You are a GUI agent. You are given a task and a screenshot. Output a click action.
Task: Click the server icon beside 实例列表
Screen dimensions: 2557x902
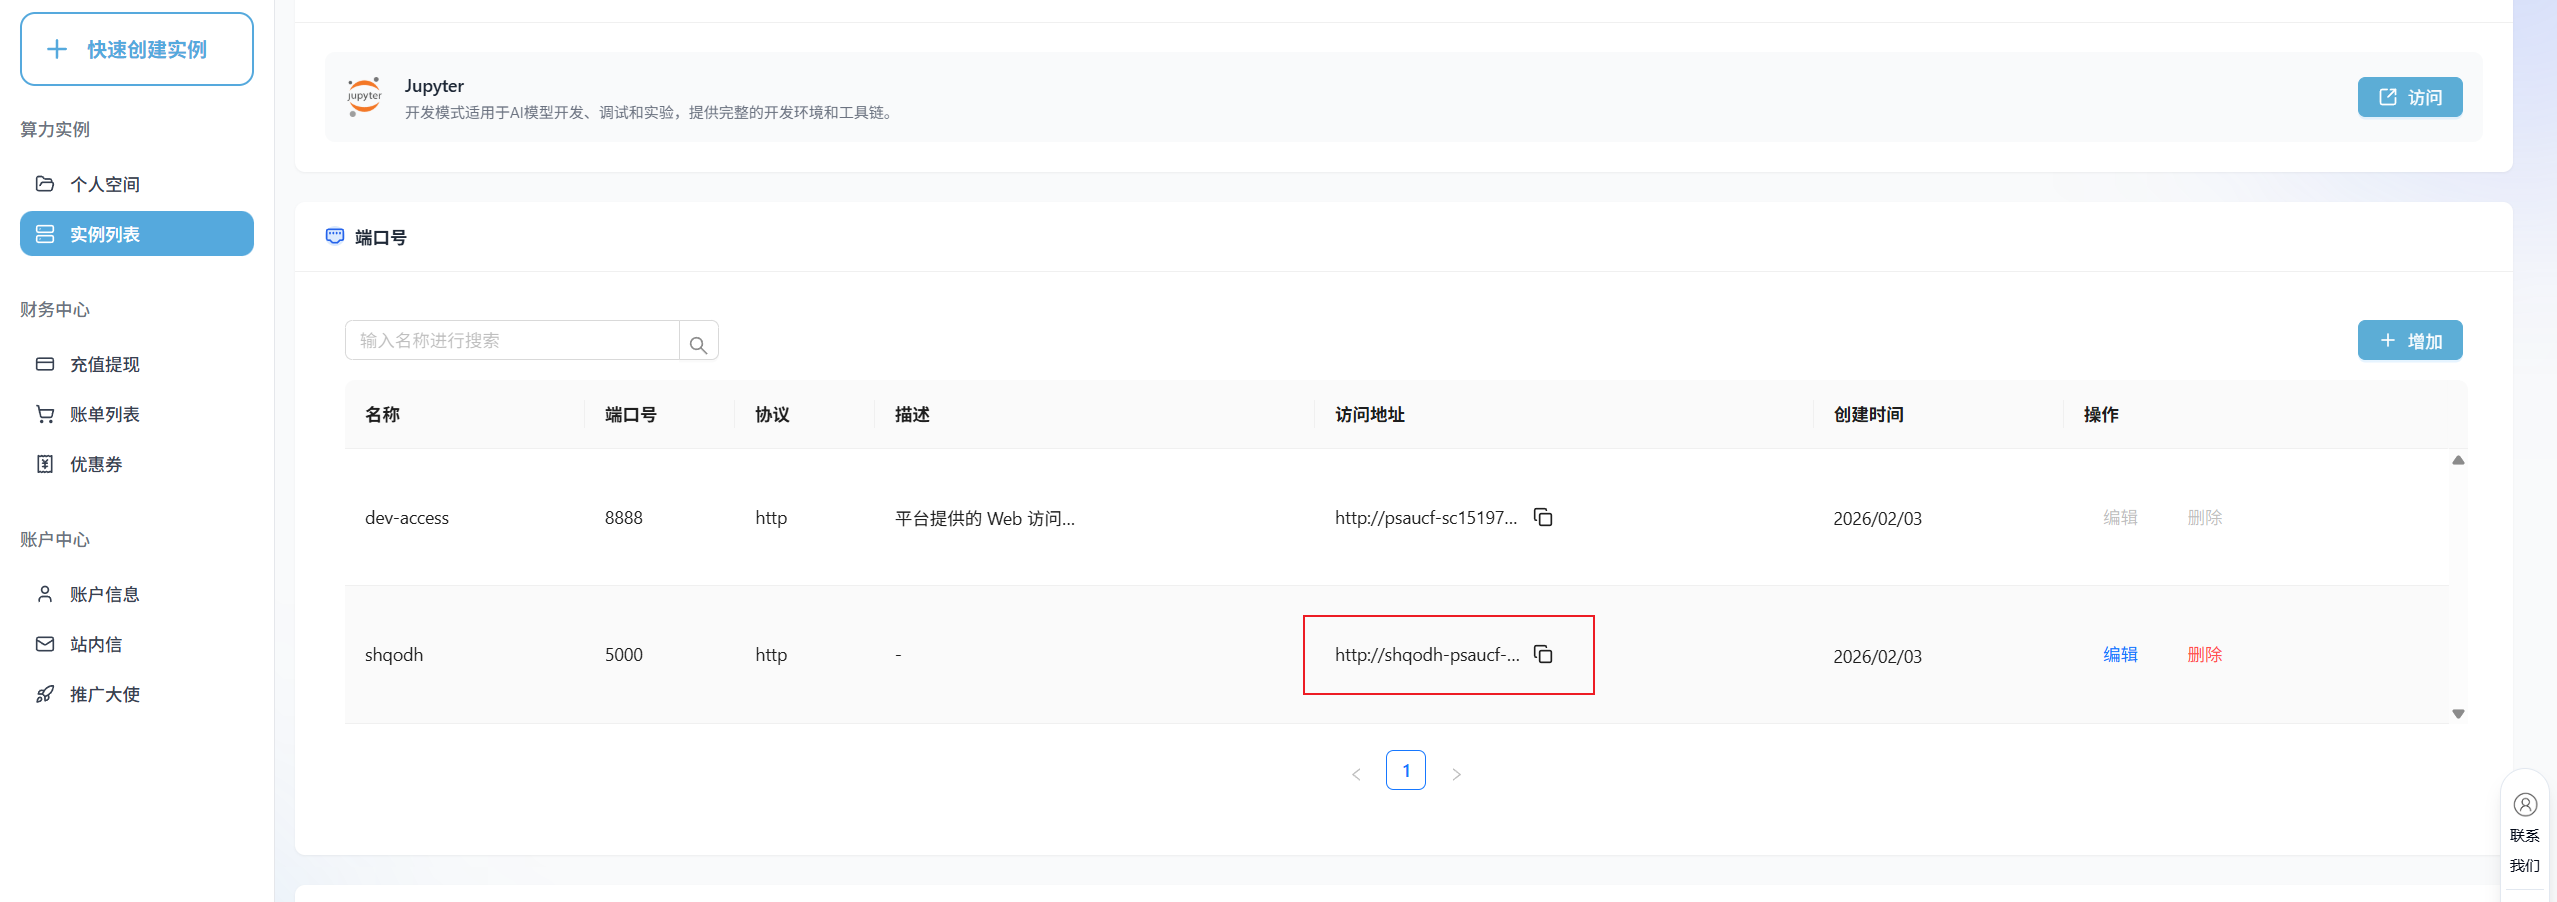(x=45, y=234)
